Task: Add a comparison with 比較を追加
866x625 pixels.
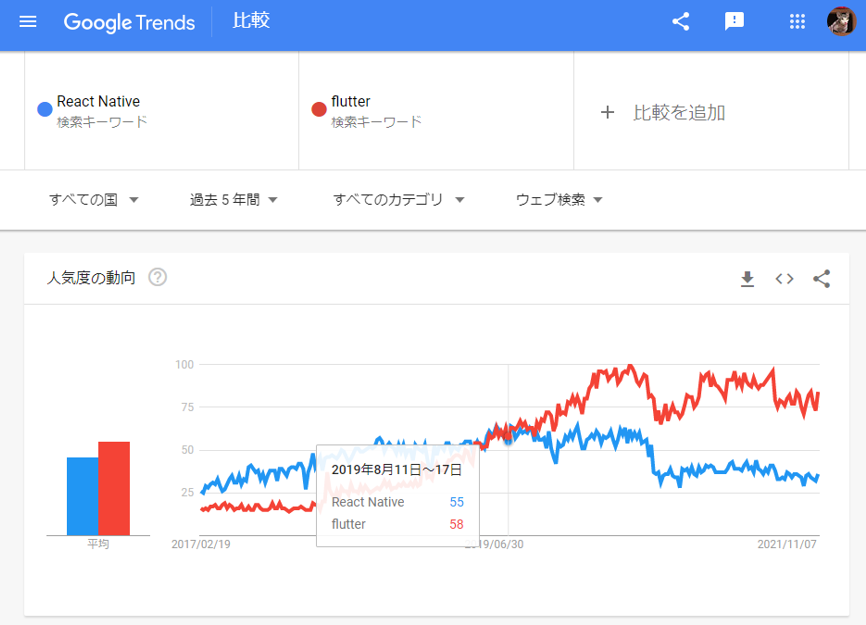Action: click(x=679, y=113)
